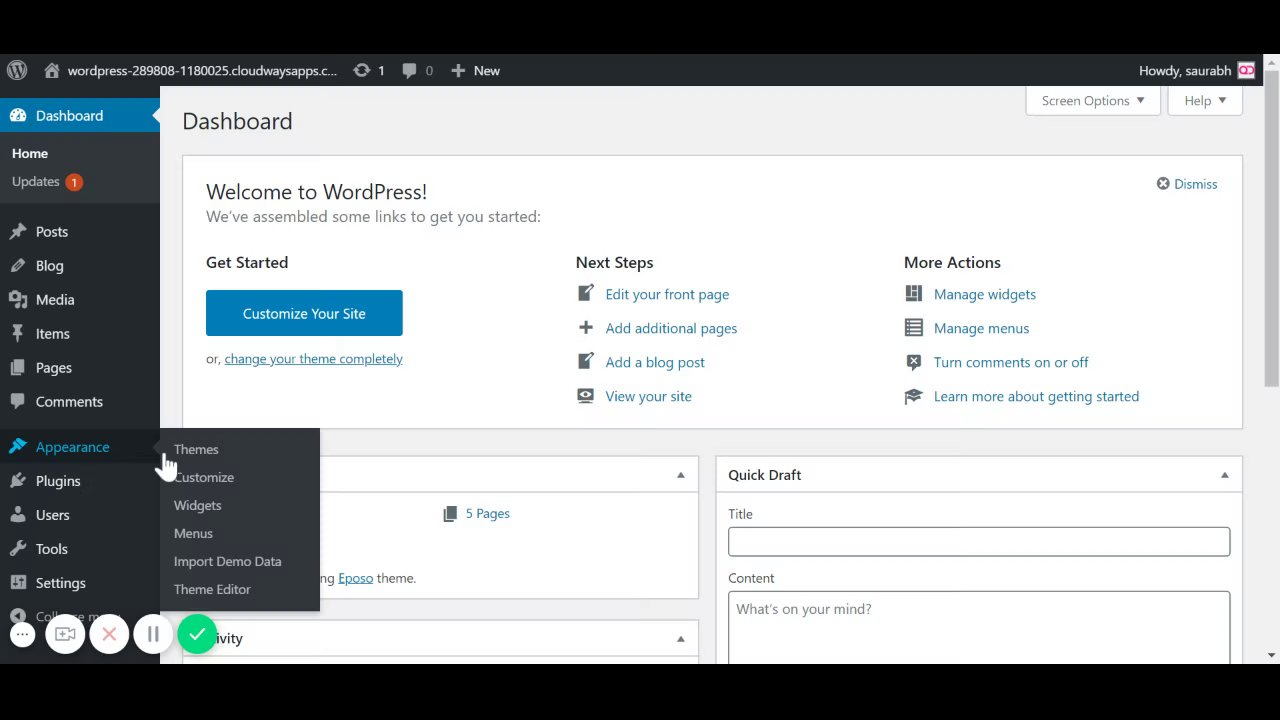Click the Tools wrench icon in sidebar
The image size is (1280, 720).
click(18, 548)
